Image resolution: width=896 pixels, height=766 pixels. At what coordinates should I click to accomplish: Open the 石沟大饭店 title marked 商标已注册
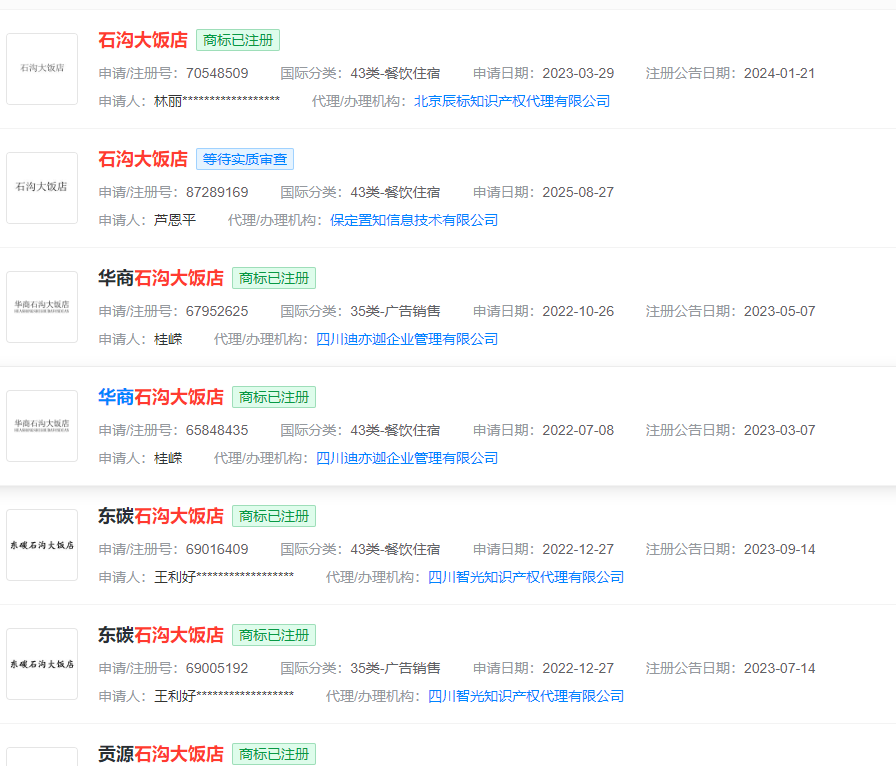(143, 40)
